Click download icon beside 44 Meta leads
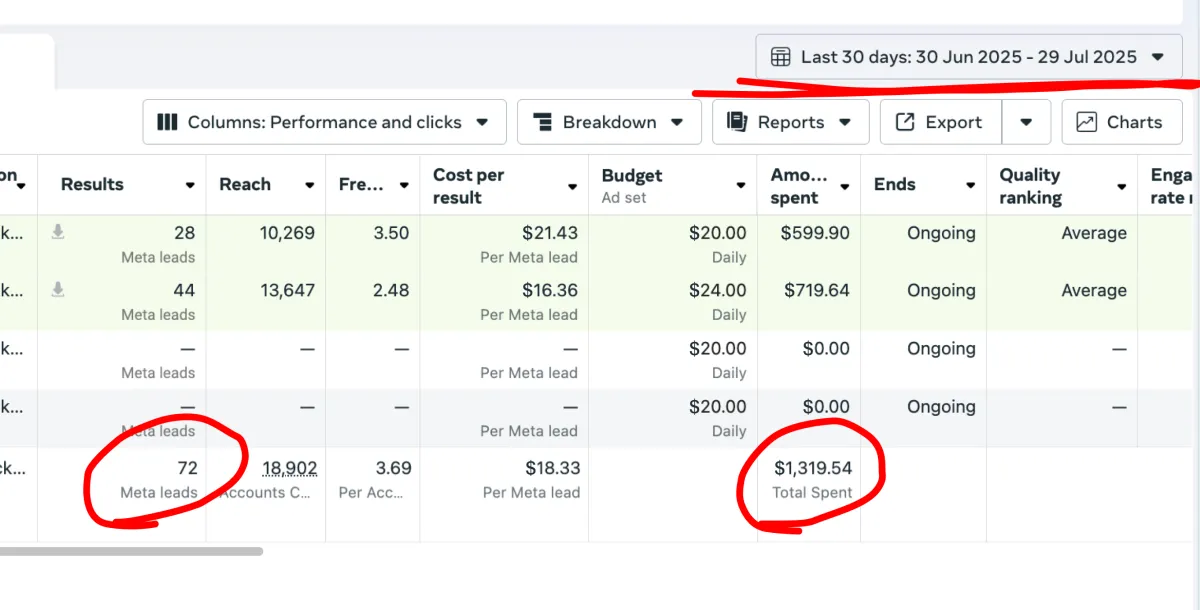The width and height of the screenshot is (1200, 610). [x=59, y=290]
